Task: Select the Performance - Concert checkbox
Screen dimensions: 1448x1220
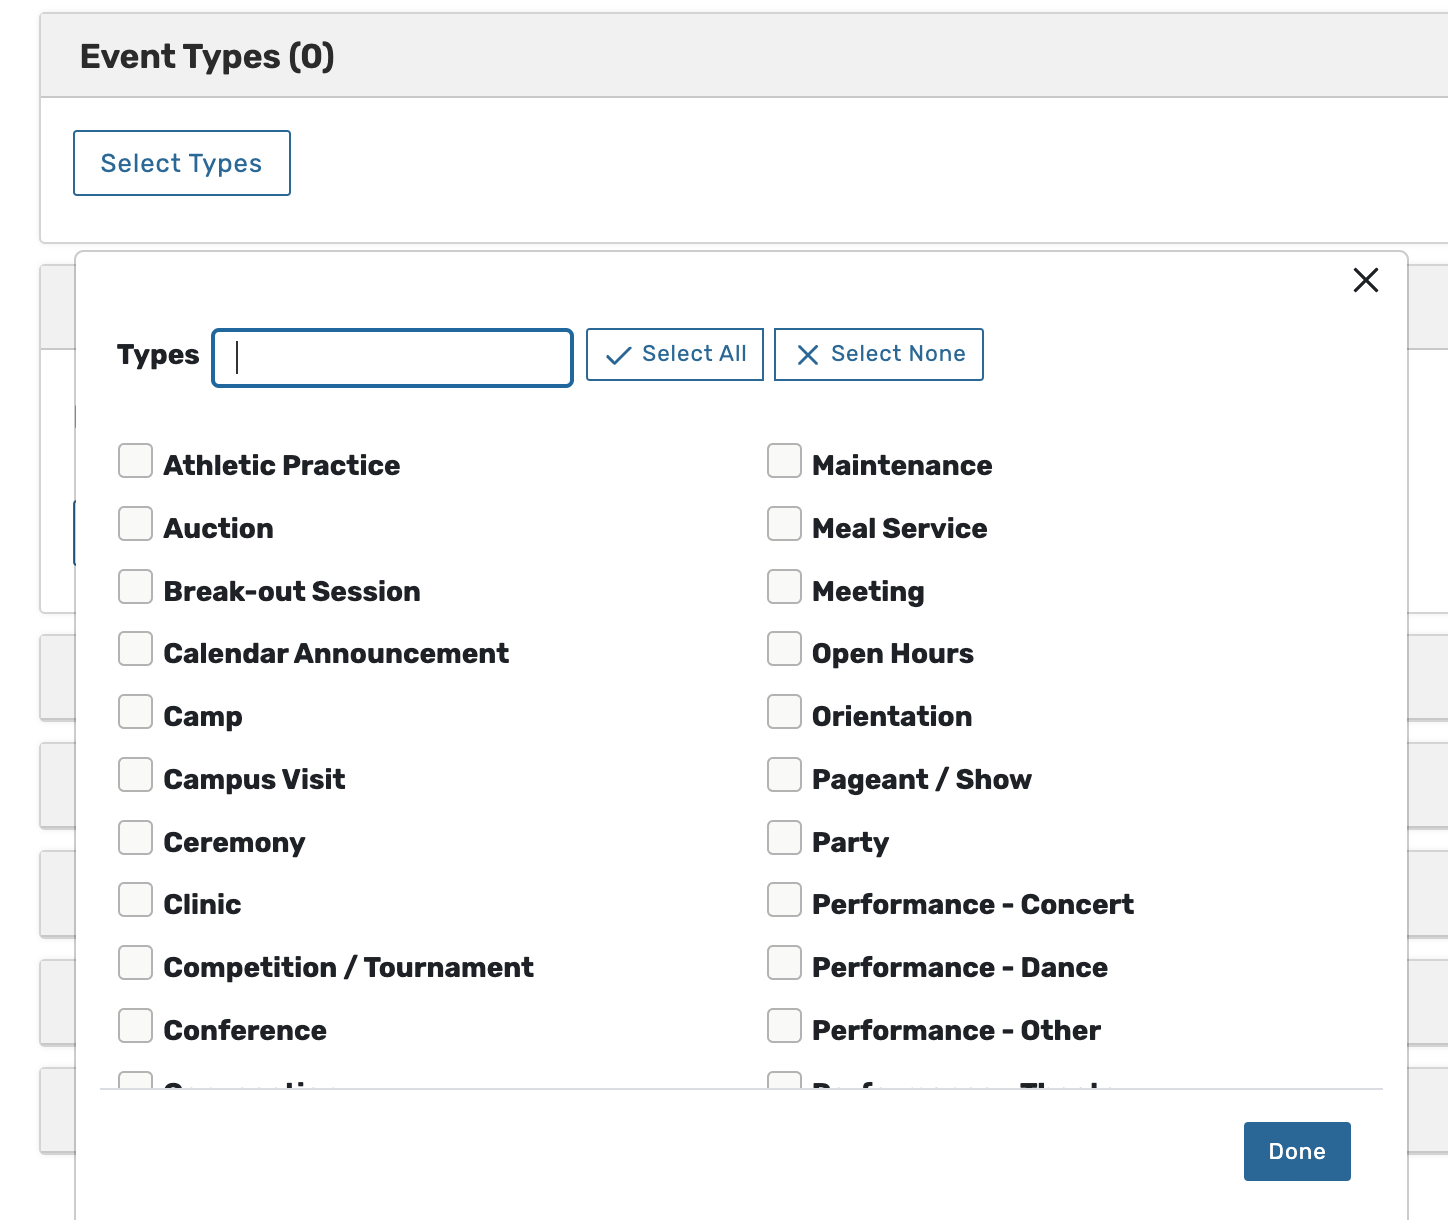Action: 785,900
